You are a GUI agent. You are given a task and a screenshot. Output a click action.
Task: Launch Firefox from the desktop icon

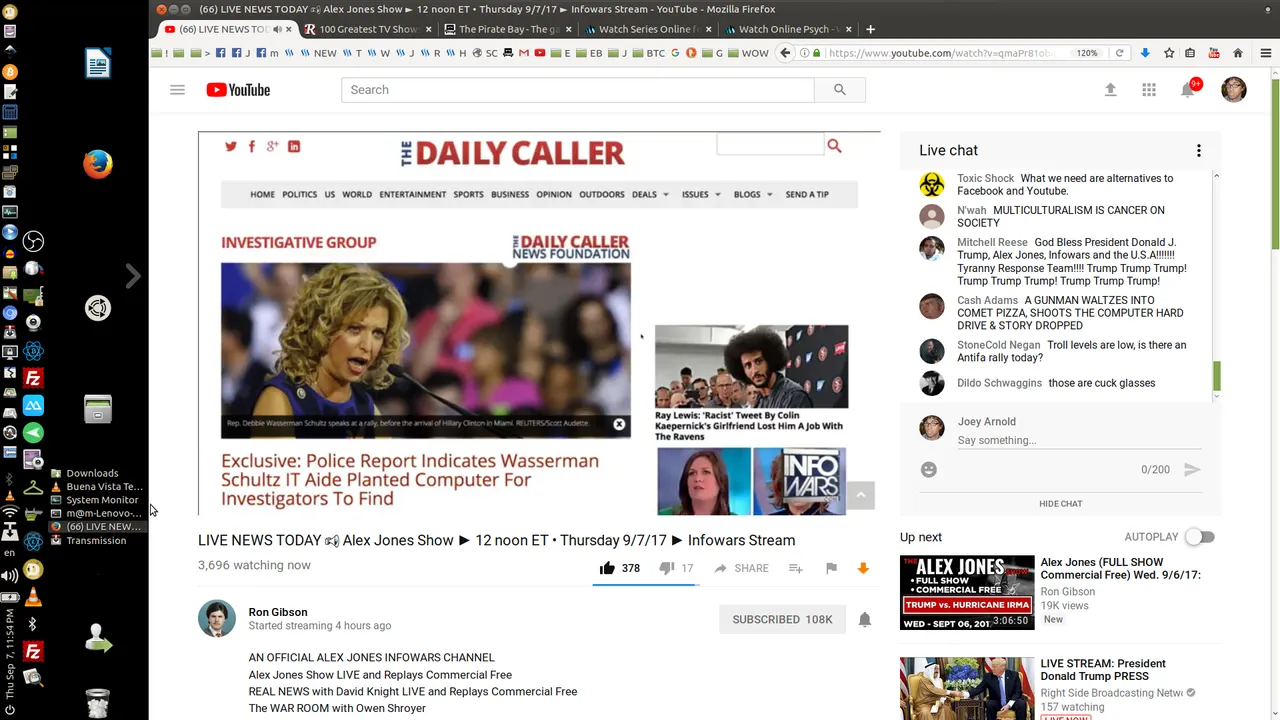point(97,164)
